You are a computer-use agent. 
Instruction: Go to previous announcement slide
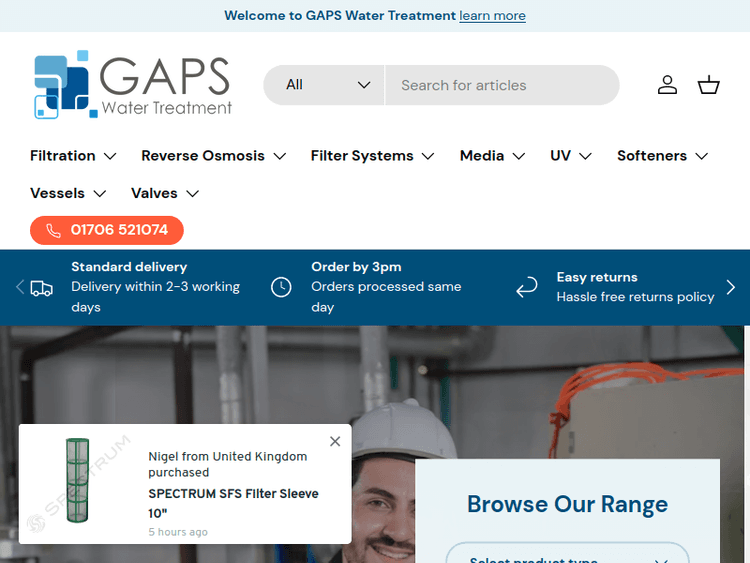click(x=20, y=287)
